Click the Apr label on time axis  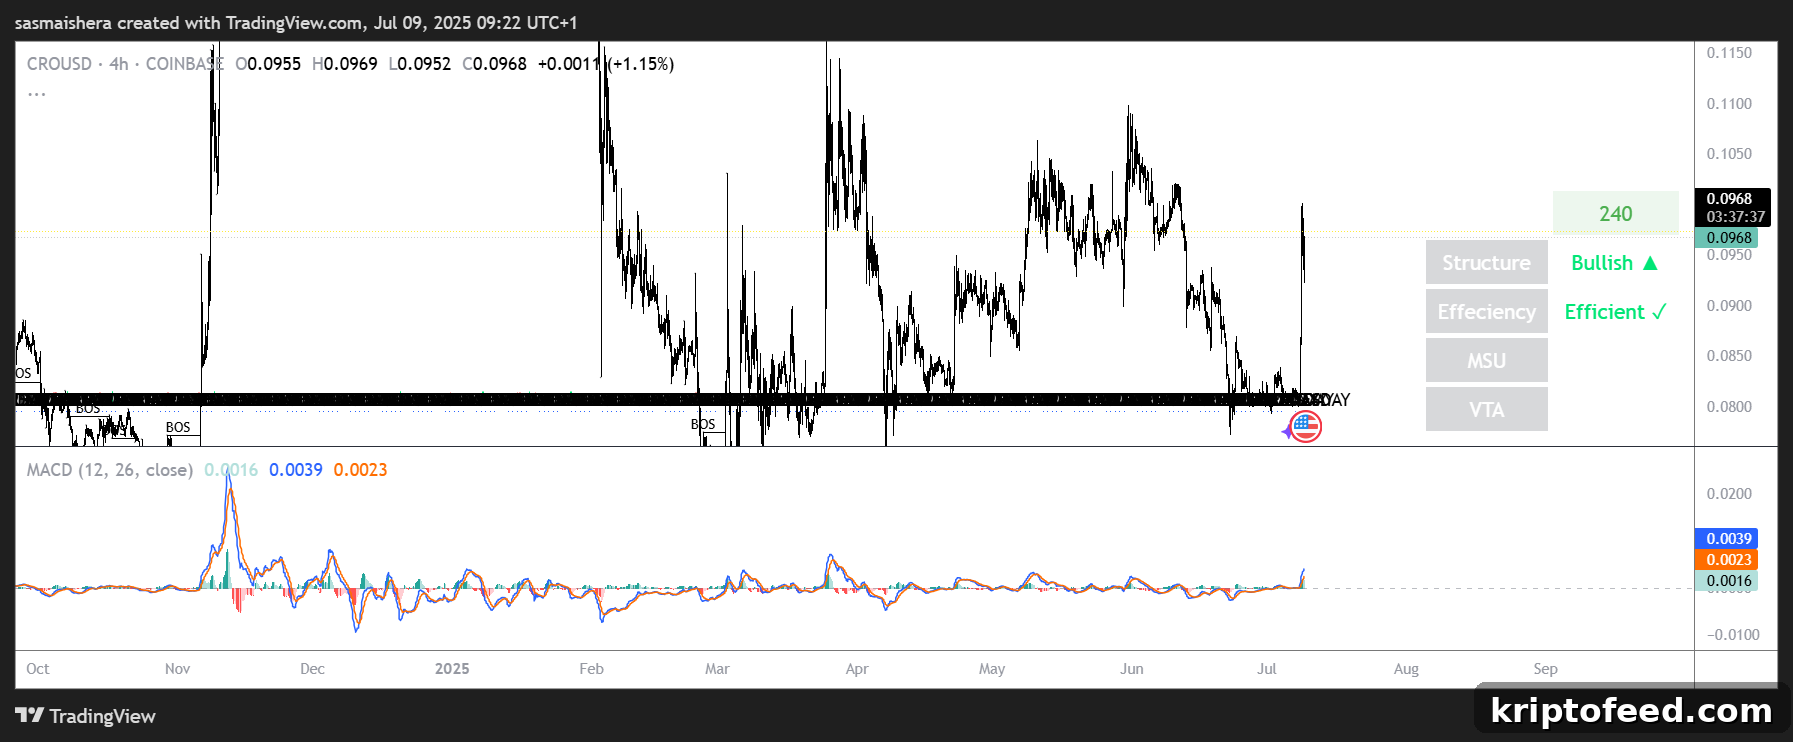coord(857,669)
